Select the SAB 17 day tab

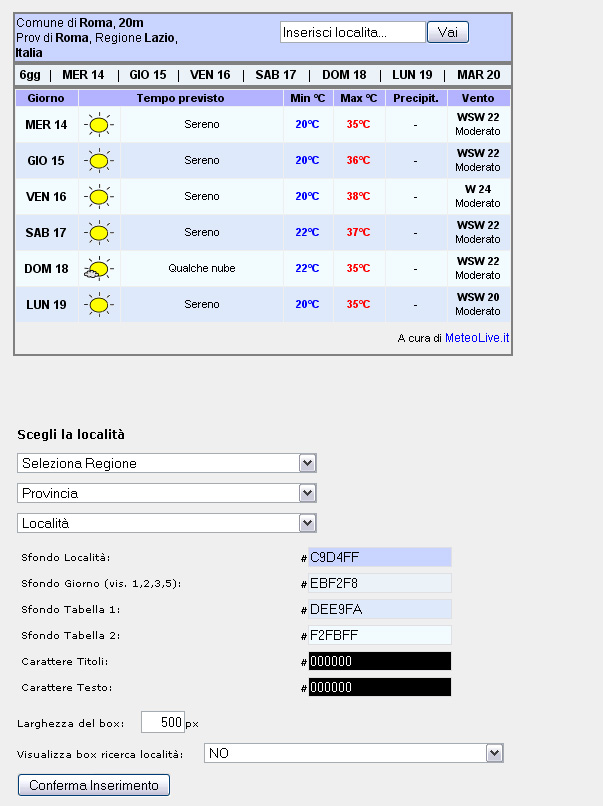[x=276, y=75]
